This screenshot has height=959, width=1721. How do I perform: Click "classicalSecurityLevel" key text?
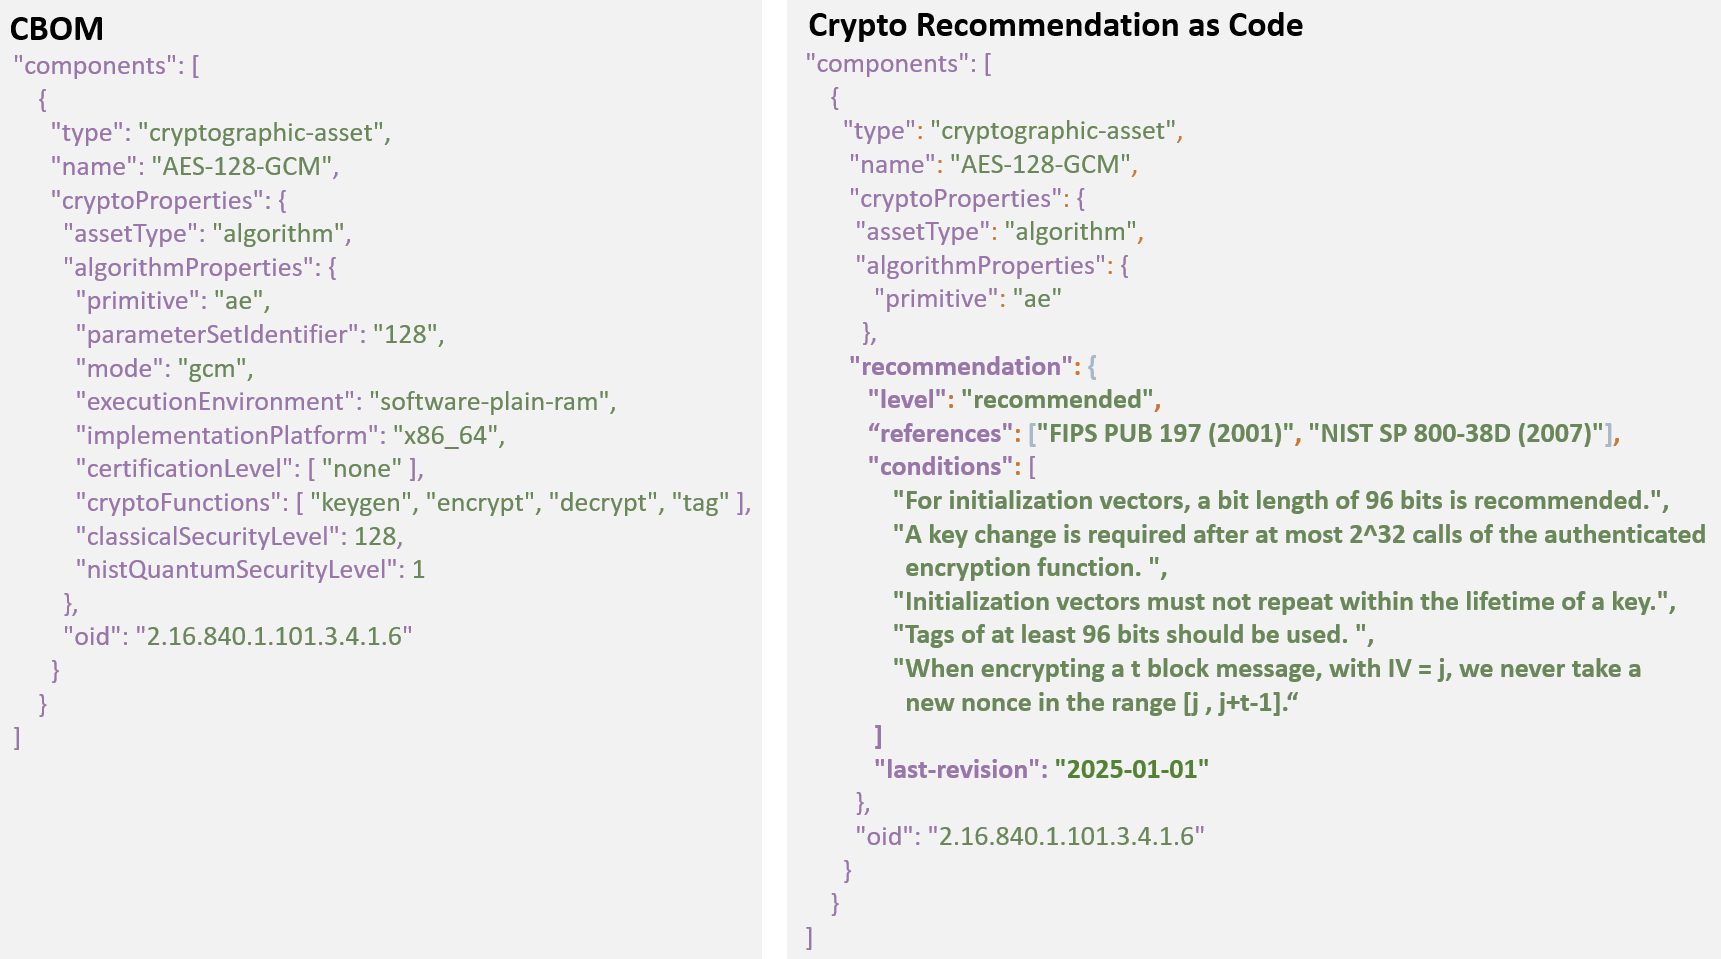208,537
